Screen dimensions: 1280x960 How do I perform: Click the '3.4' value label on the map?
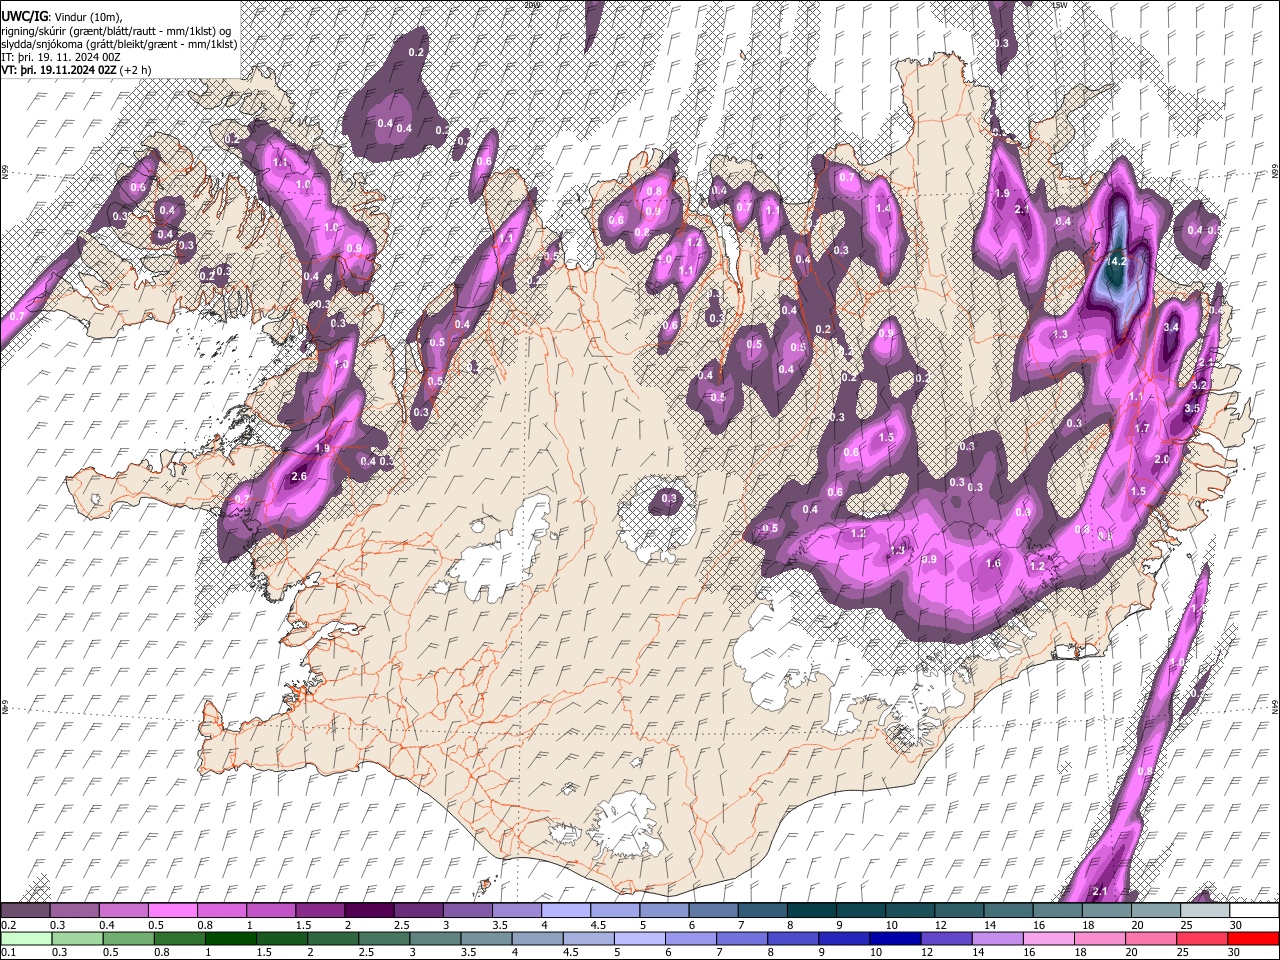click(x=1172, y=327)
